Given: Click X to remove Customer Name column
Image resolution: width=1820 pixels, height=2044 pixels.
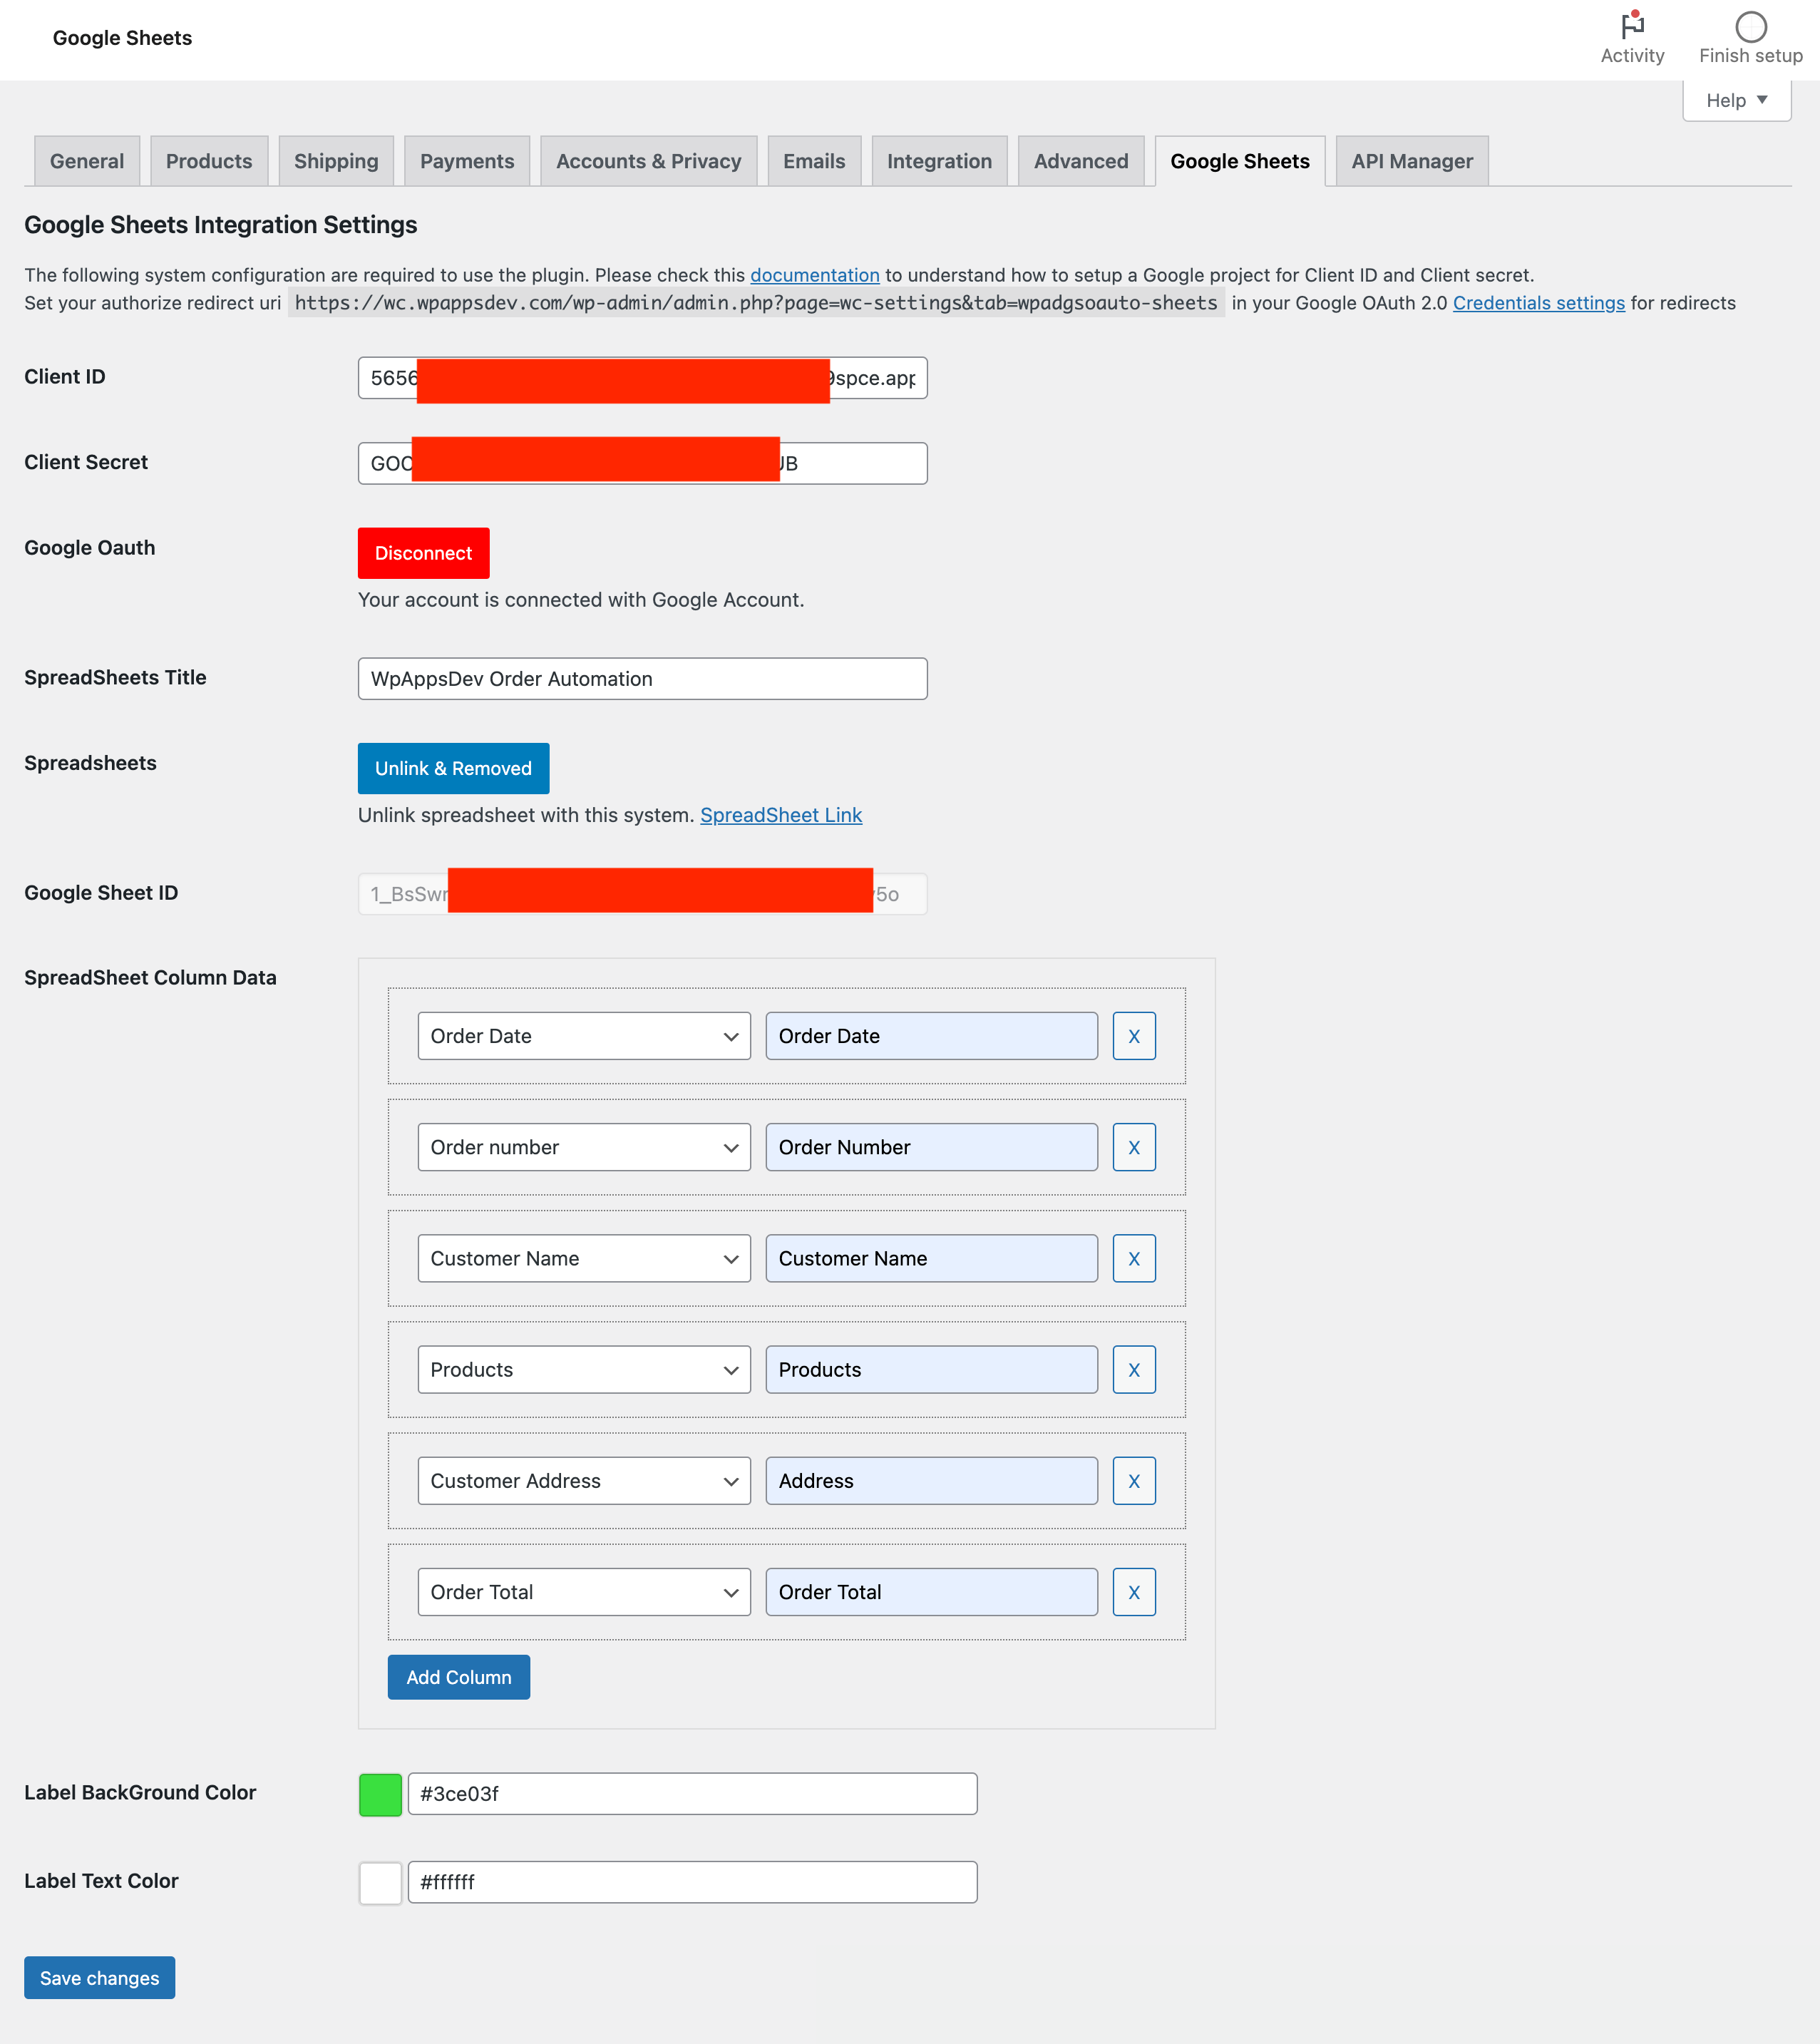Looking at the screenshot, I should click(x=1133, y=1258).
